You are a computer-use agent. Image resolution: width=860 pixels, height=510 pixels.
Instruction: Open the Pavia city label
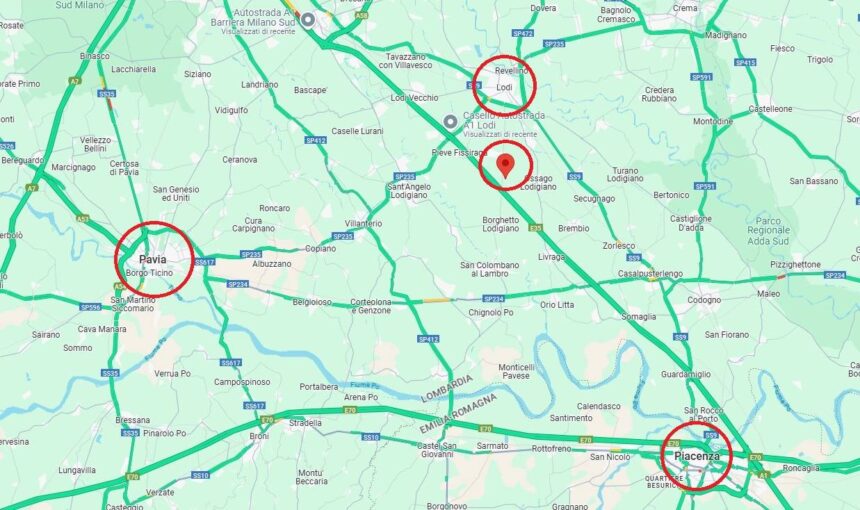click(x=152, y=259)
